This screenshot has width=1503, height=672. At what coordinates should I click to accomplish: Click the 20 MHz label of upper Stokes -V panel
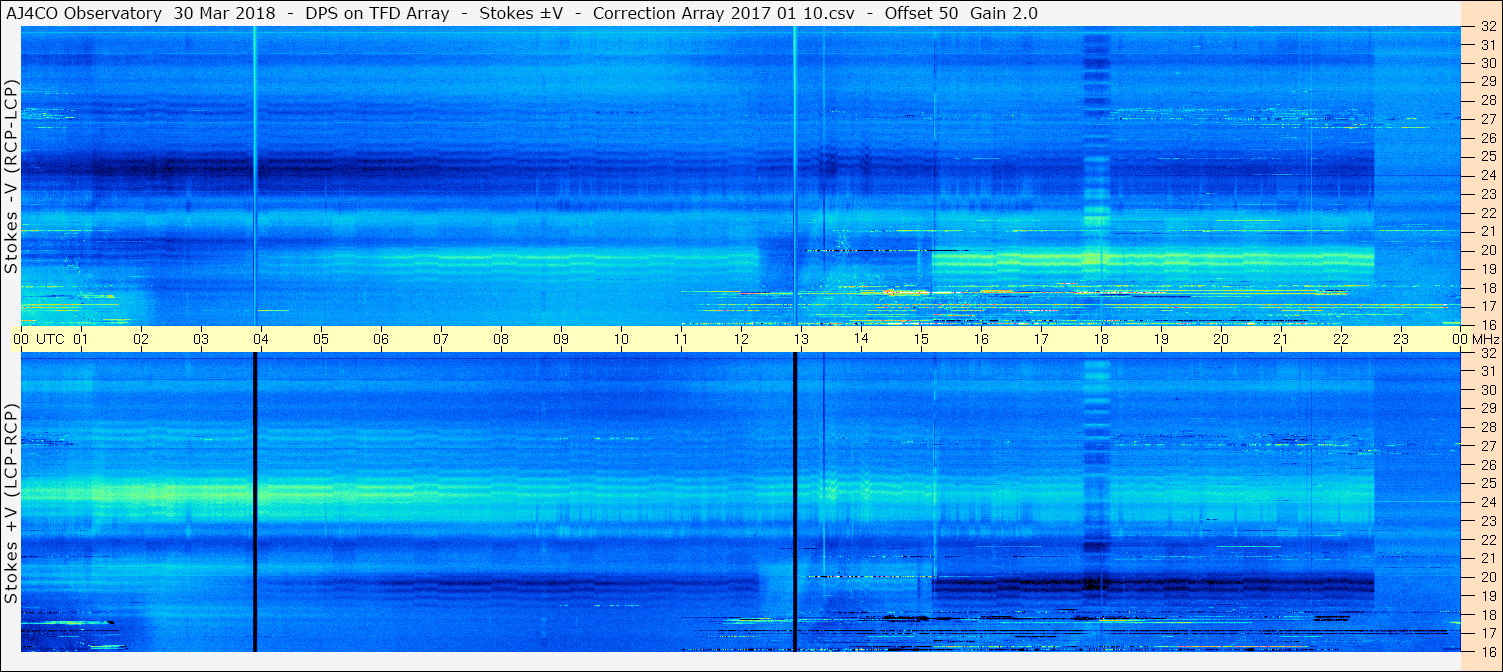[1487, 250]
